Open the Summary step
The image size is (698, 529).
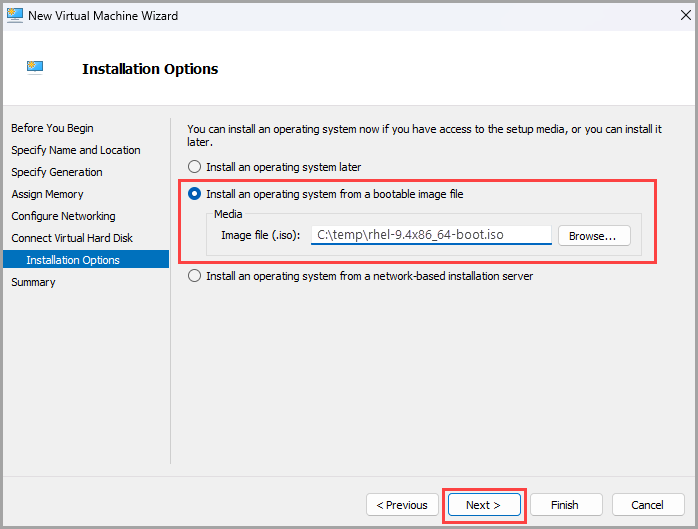(33, 282)
